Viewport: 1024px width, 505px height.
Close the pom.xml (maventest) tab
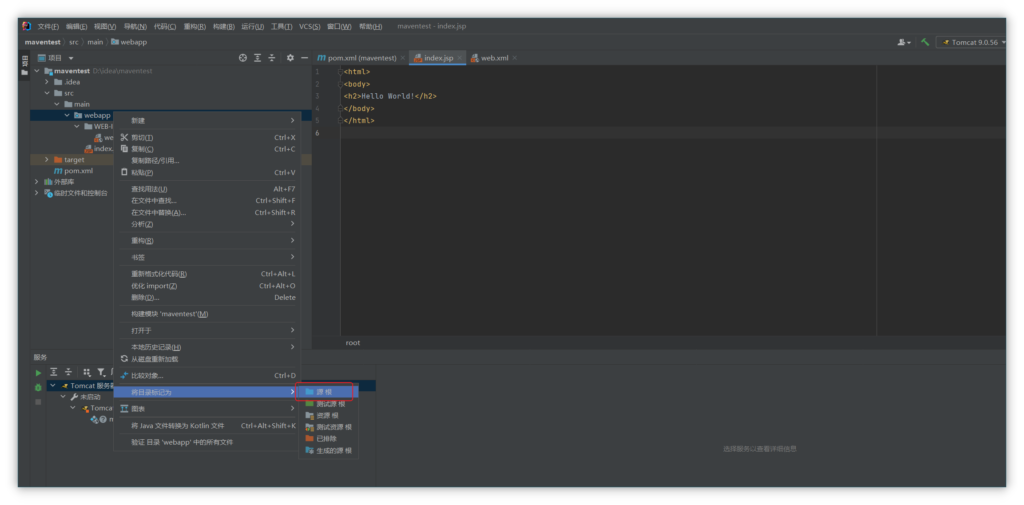click(402, 58)
